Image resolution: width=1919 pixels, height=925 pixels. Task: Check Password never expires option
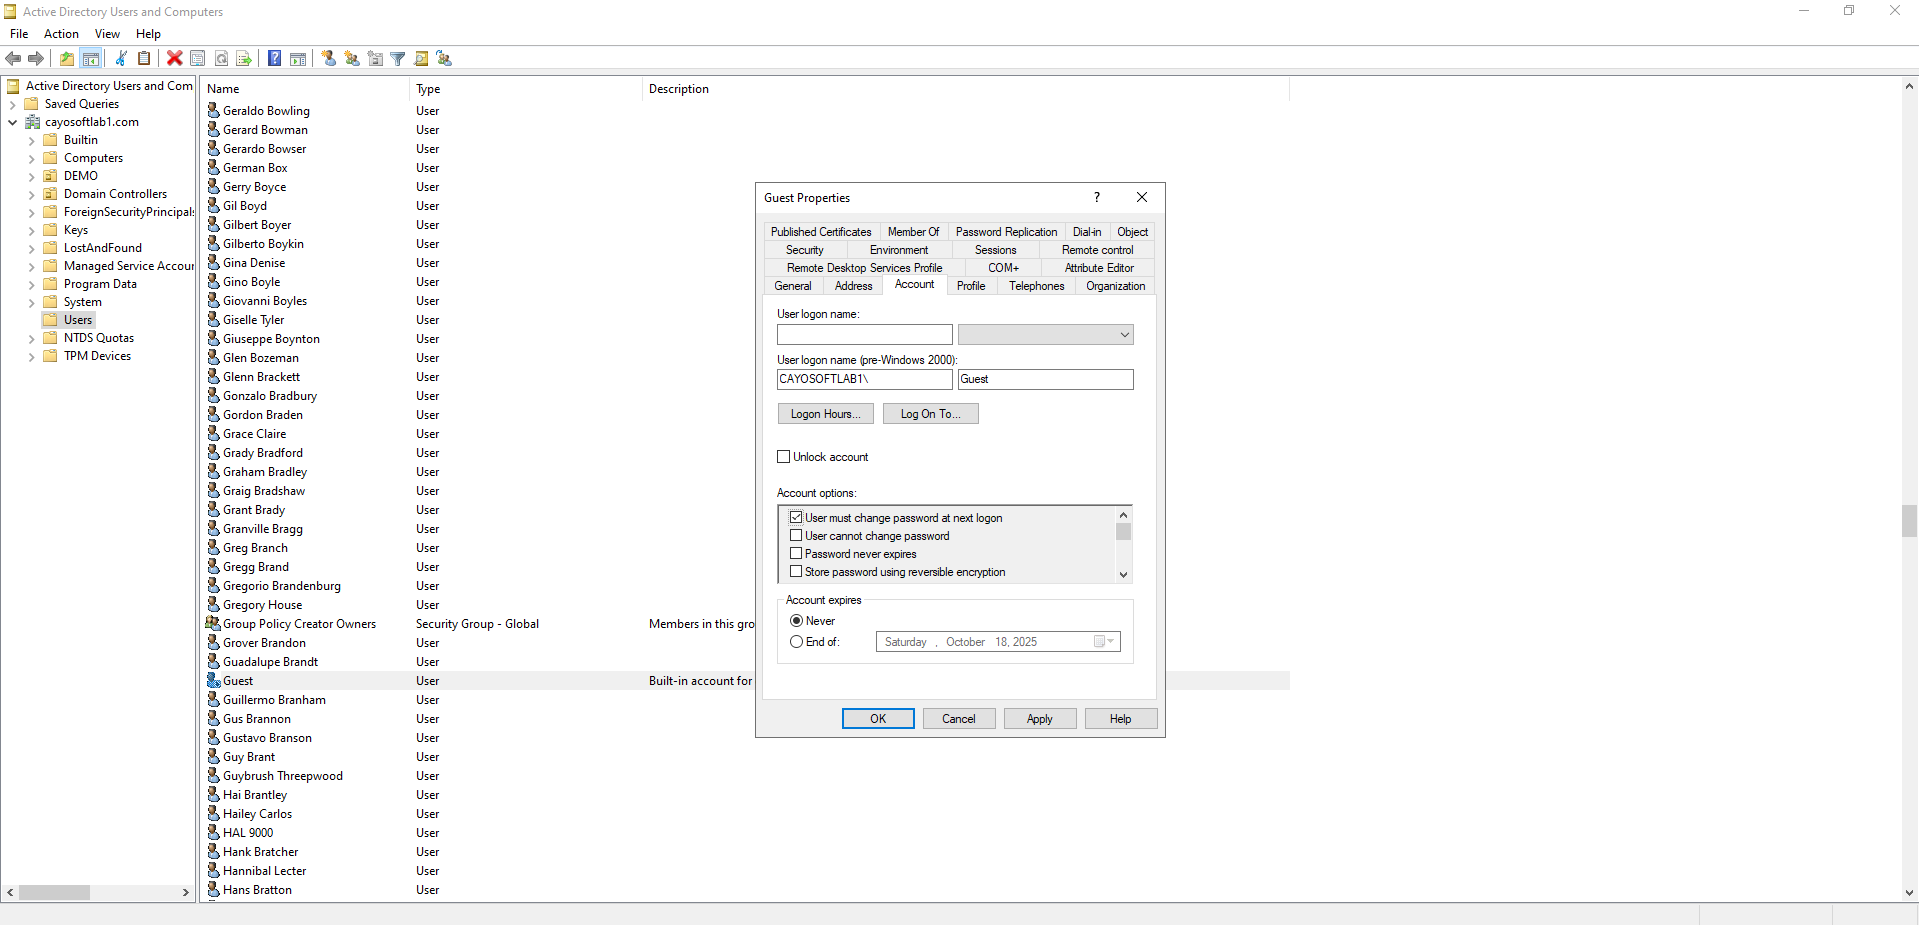click(x=796, y=554)
